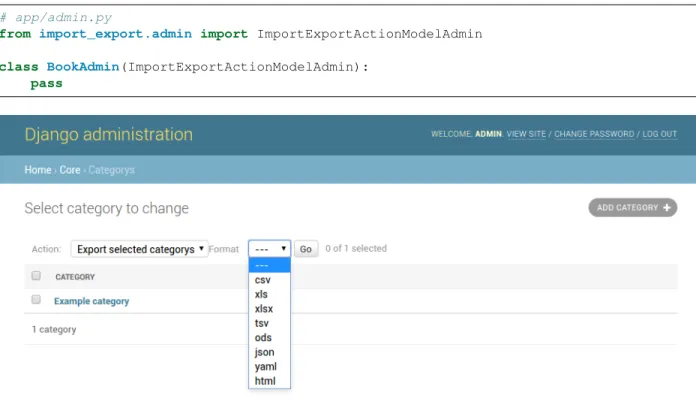Select csv from the format list
Screen dimensions: 696x417
tap(269, 280)
